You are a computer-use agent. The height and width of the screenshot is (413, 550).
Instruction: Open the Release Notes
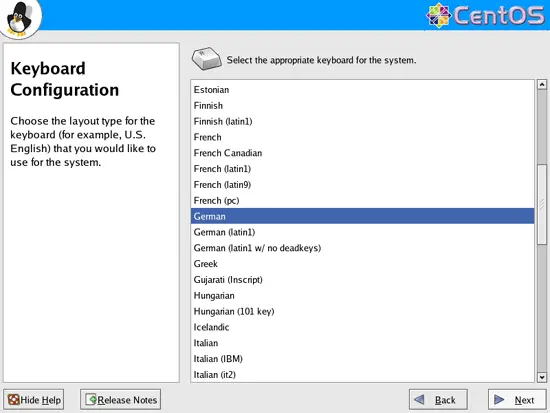pos(120,399)
